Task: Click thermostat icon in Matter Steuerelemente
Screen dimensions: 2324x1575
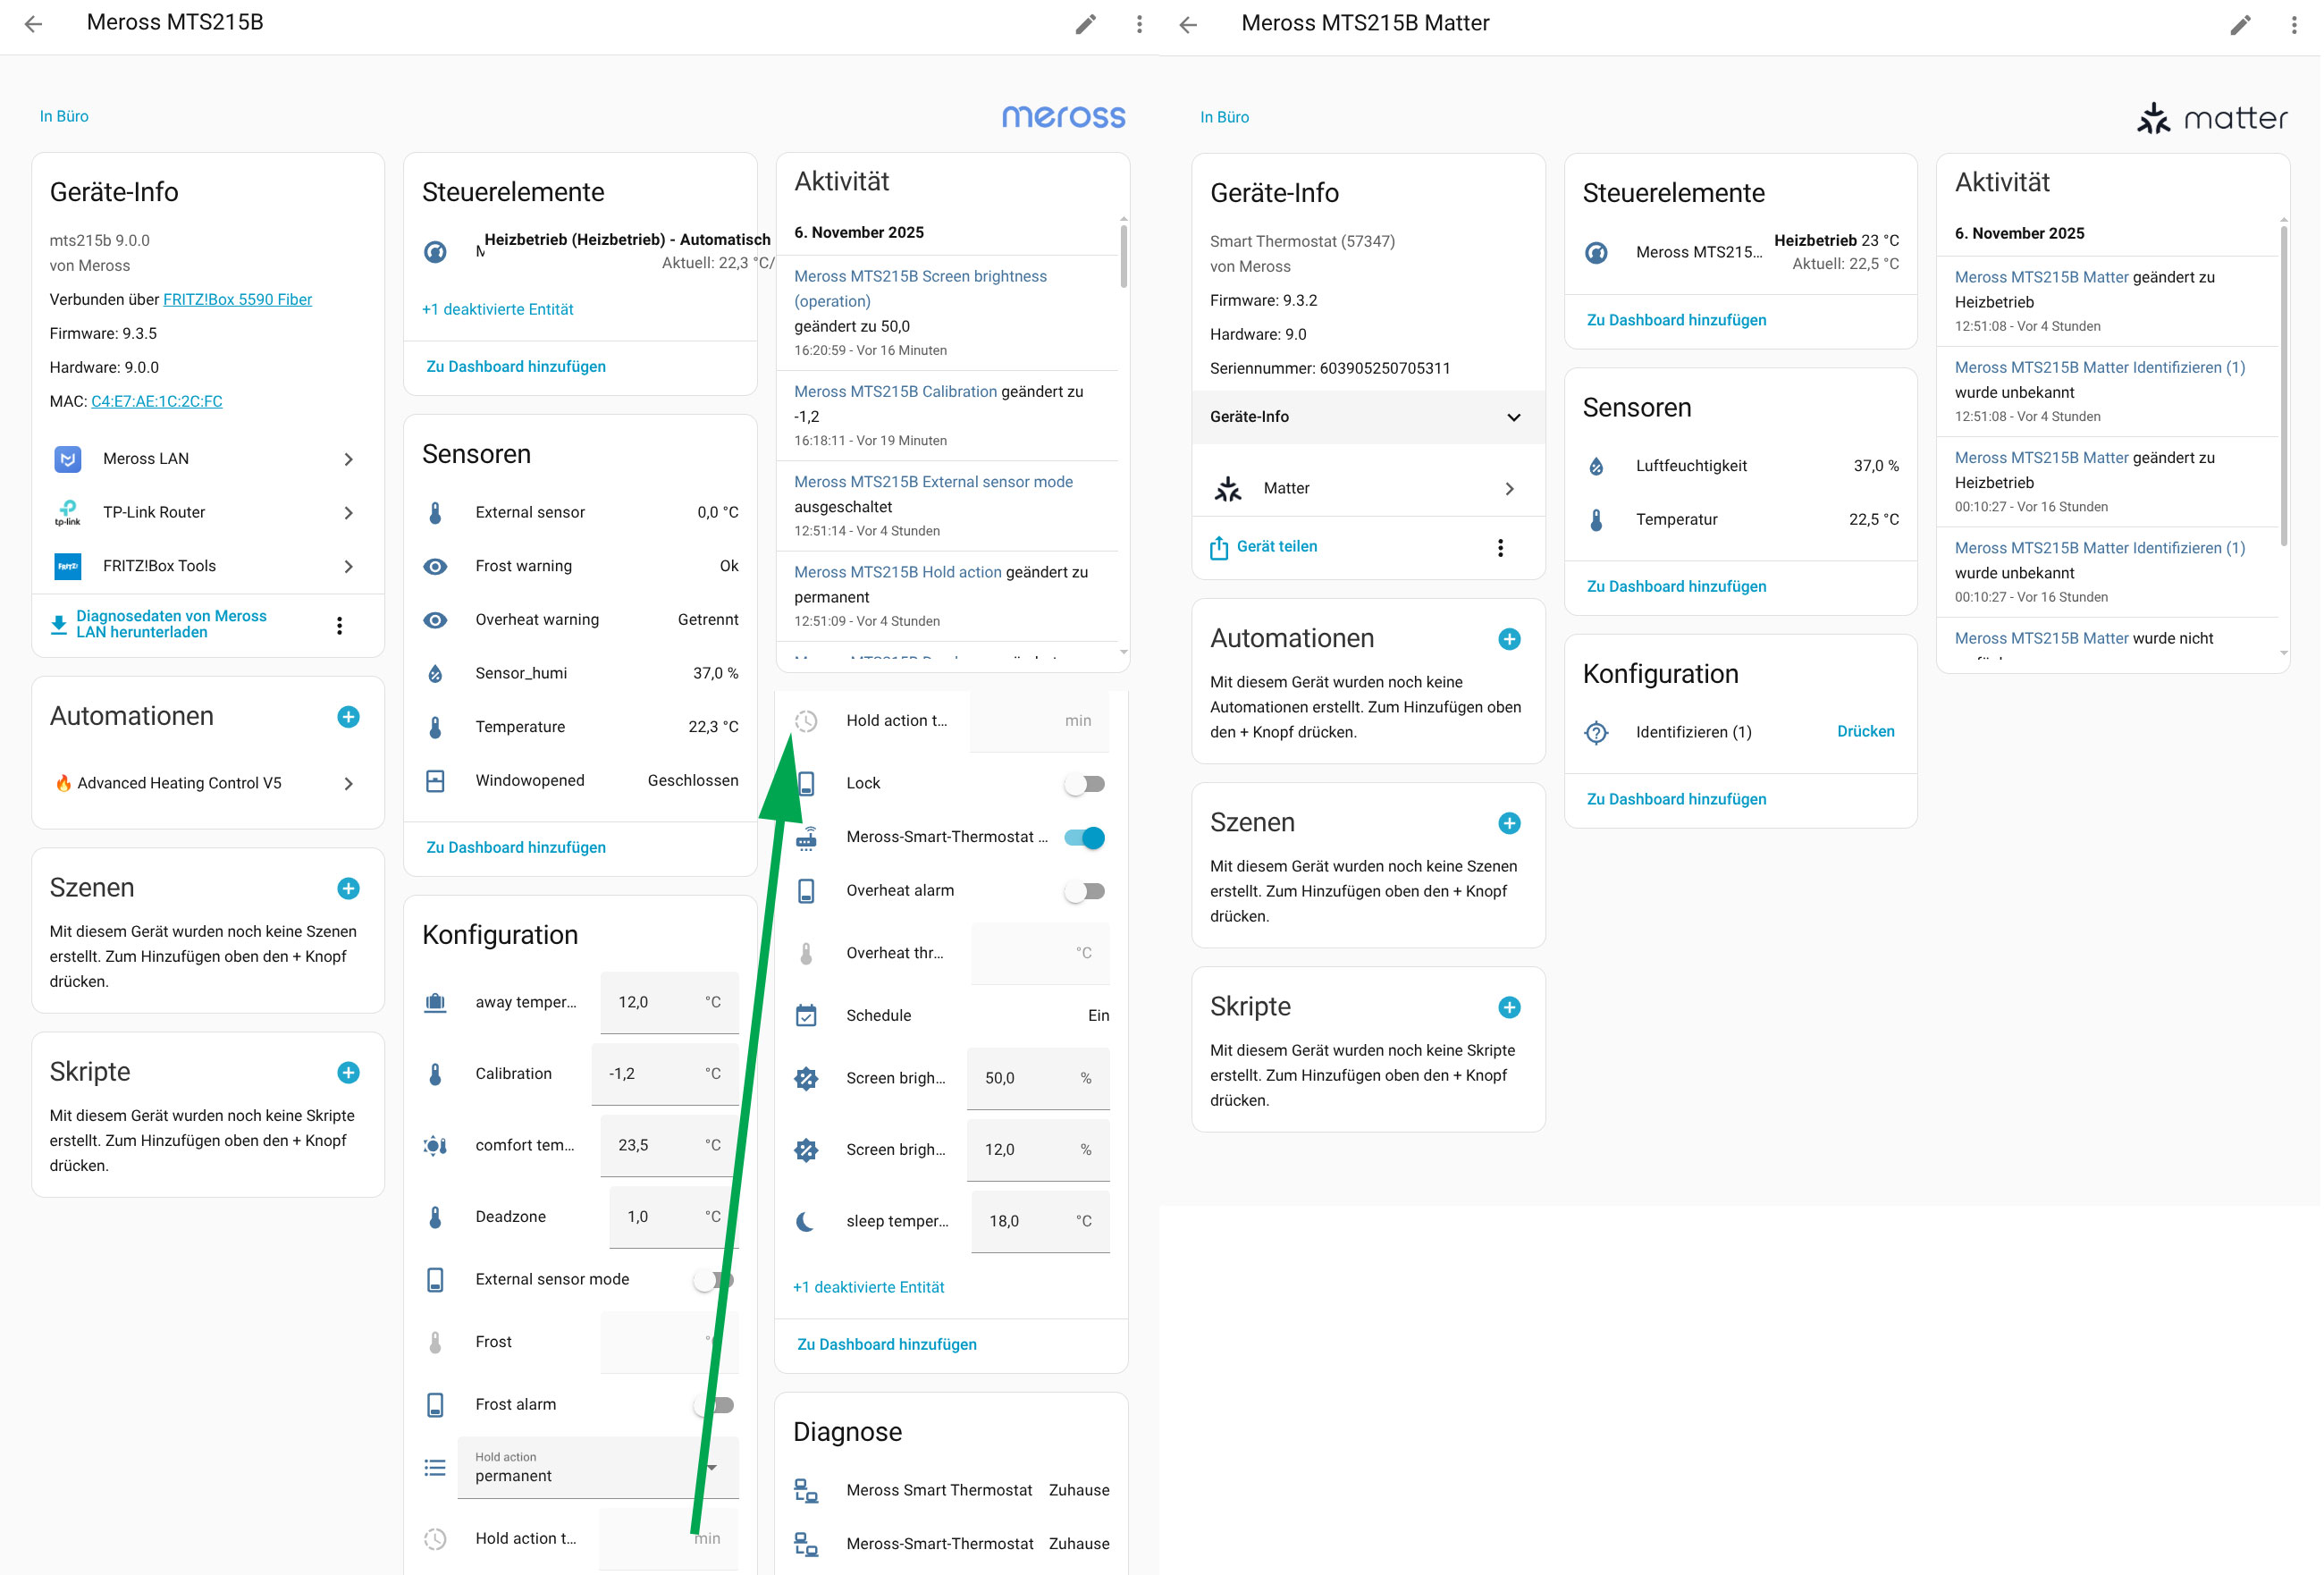Action: (1596, 253)
